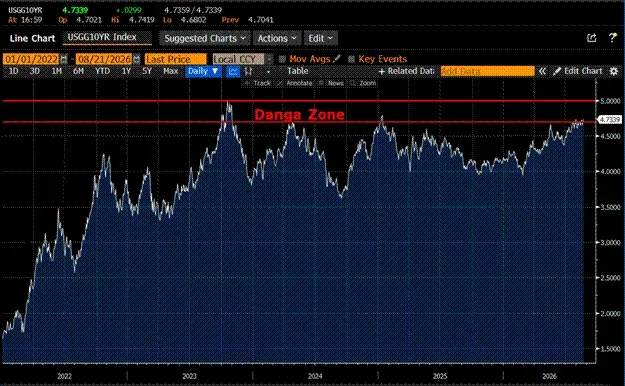Click the Edit Chart button
The image size is (625, 386).
tap(578, 71)
